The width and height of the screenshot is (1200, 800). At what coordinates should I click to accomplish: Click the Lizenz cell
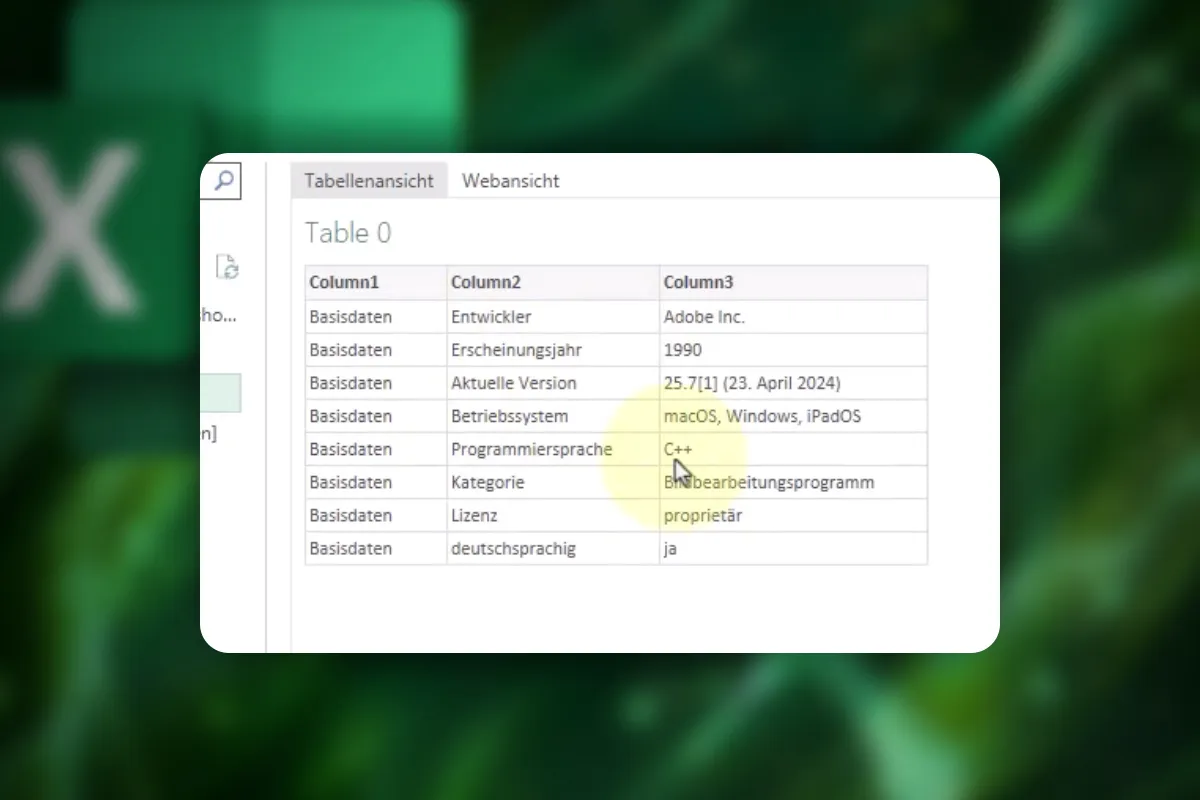pyautogui.click(x=553, y=515)
